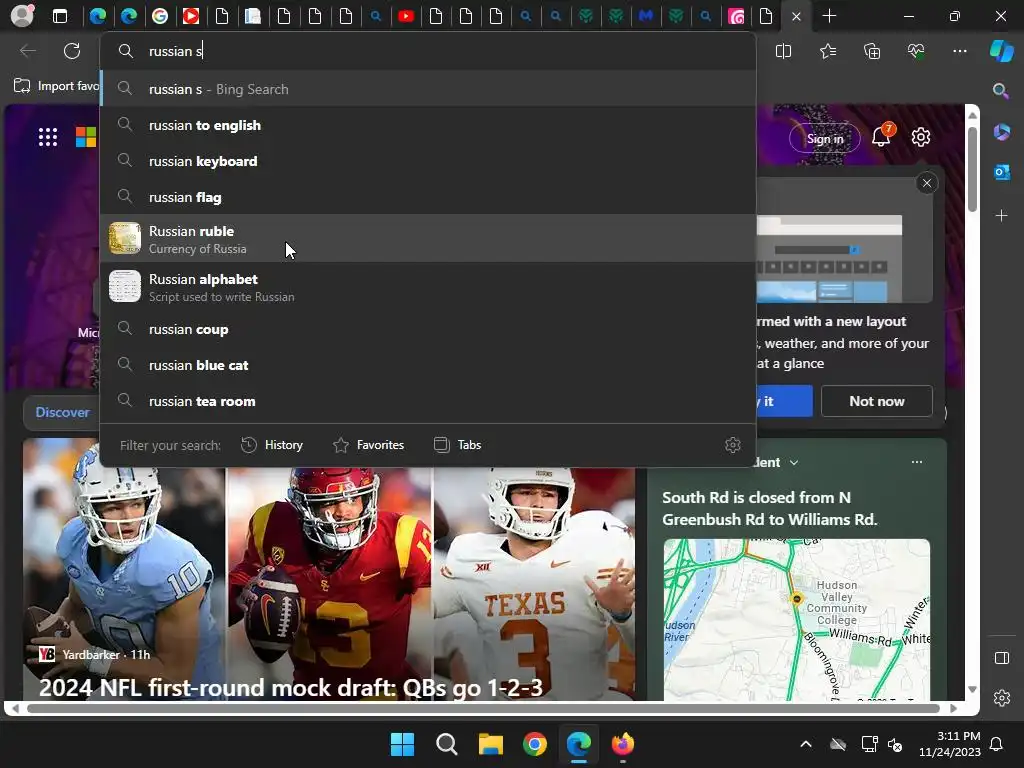Open a new tab with the plus button

[829, 16]
